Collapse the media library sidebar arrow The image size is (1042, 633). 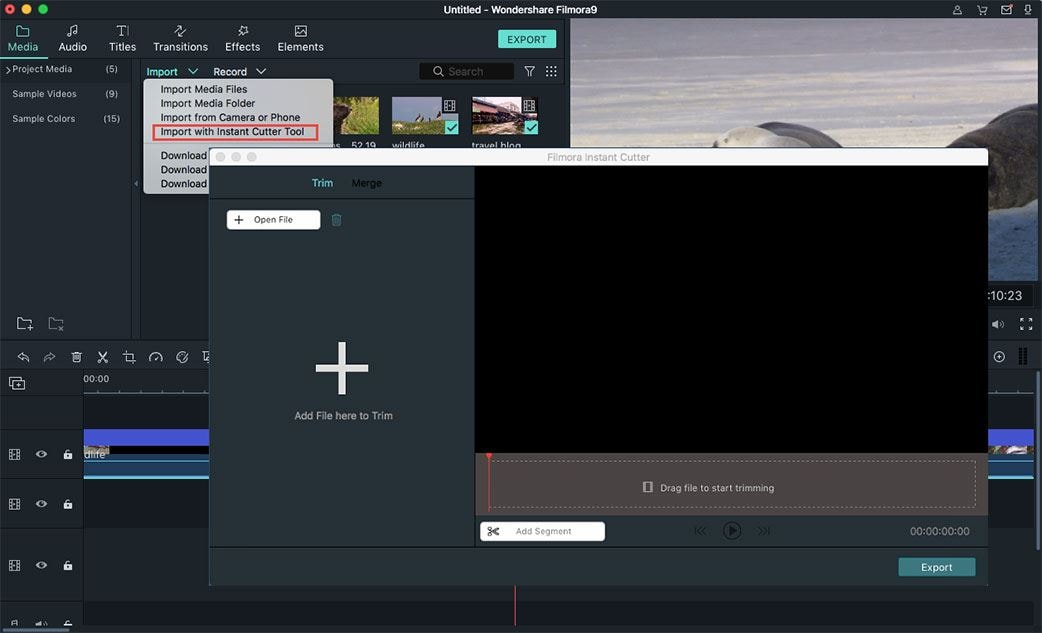136,183
